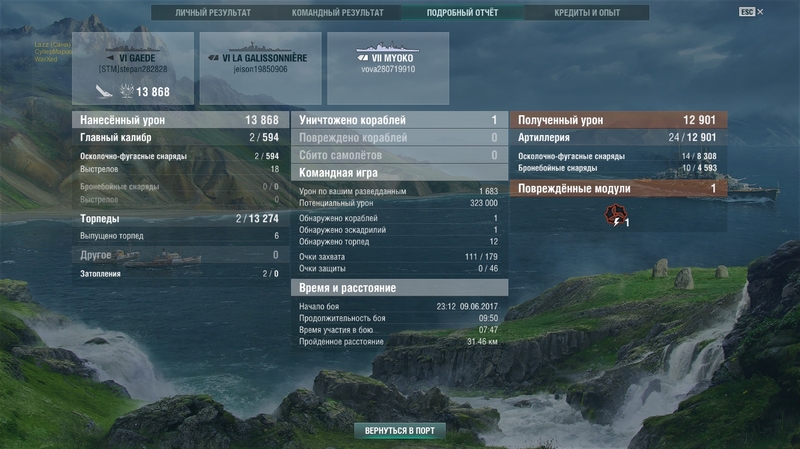
Task: Select the Подробный отчёт tab
Action: [462, 13]
